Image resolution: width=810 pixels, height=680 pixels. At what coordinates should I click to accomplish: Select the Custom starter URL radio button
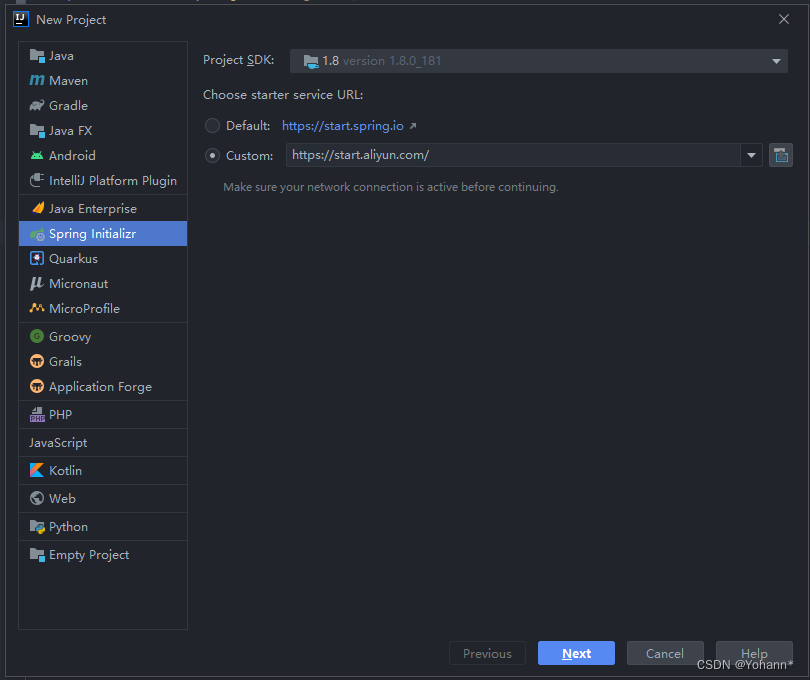212,156
